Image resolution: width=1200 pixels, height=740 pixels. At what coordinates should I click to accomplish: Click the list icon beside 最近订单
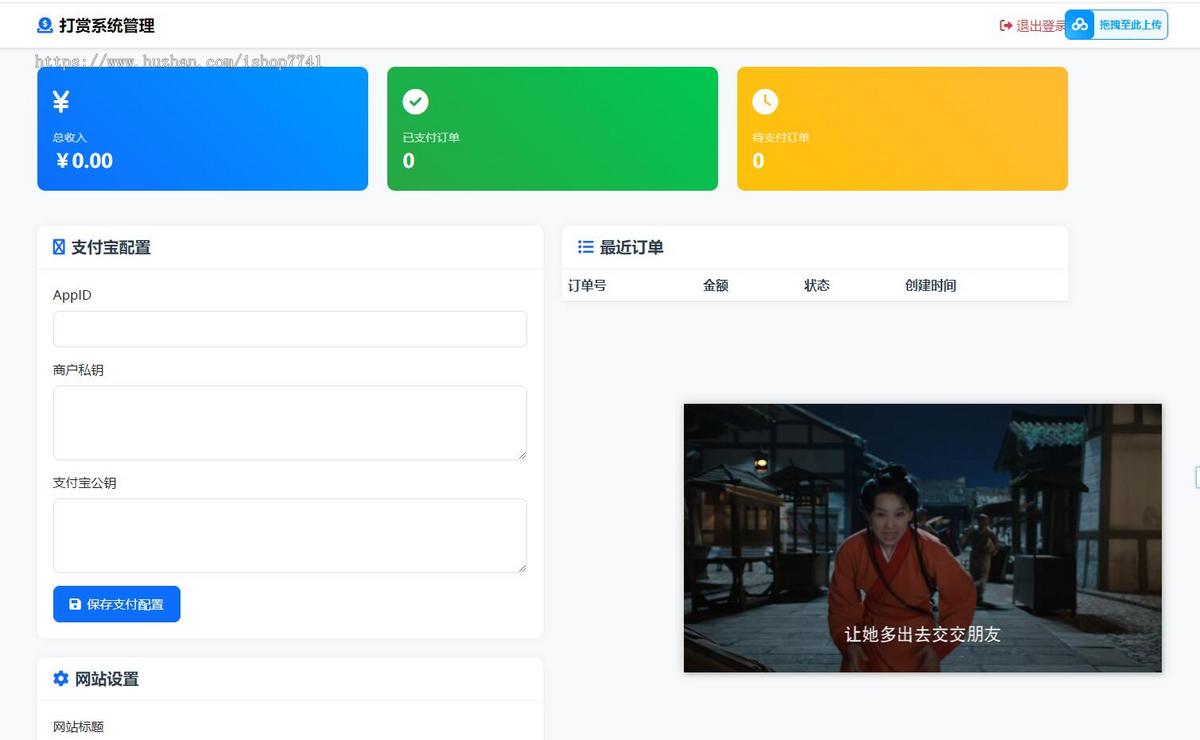pos(586,247)
